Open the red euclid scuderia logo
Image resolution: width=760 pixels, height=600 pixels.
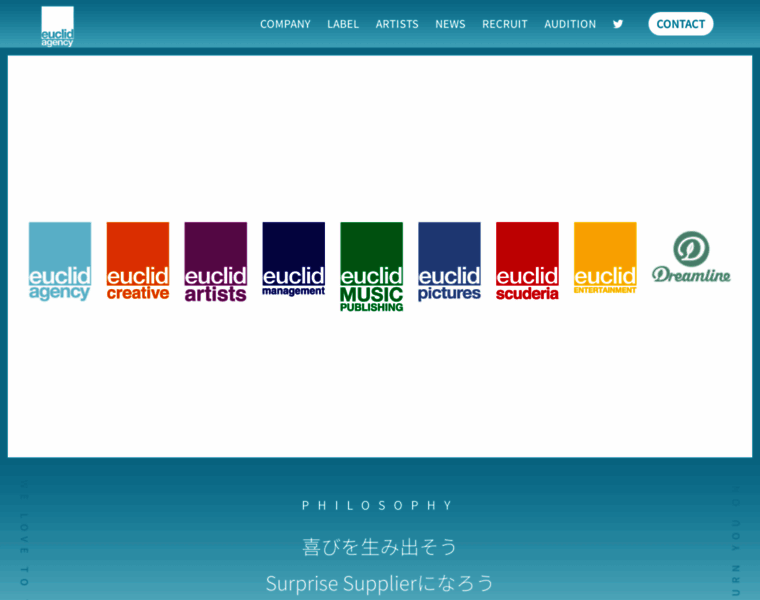527,262
